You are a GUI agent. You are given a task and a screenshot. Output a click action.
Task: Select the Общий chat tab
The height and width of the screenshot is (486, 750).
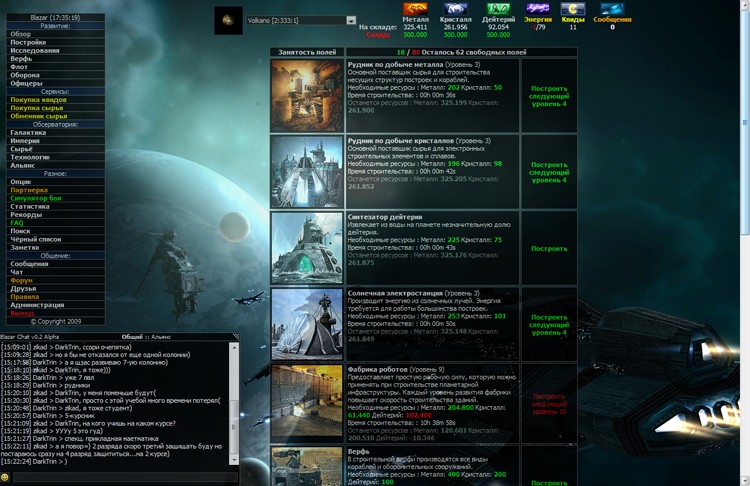coord(132,338)
